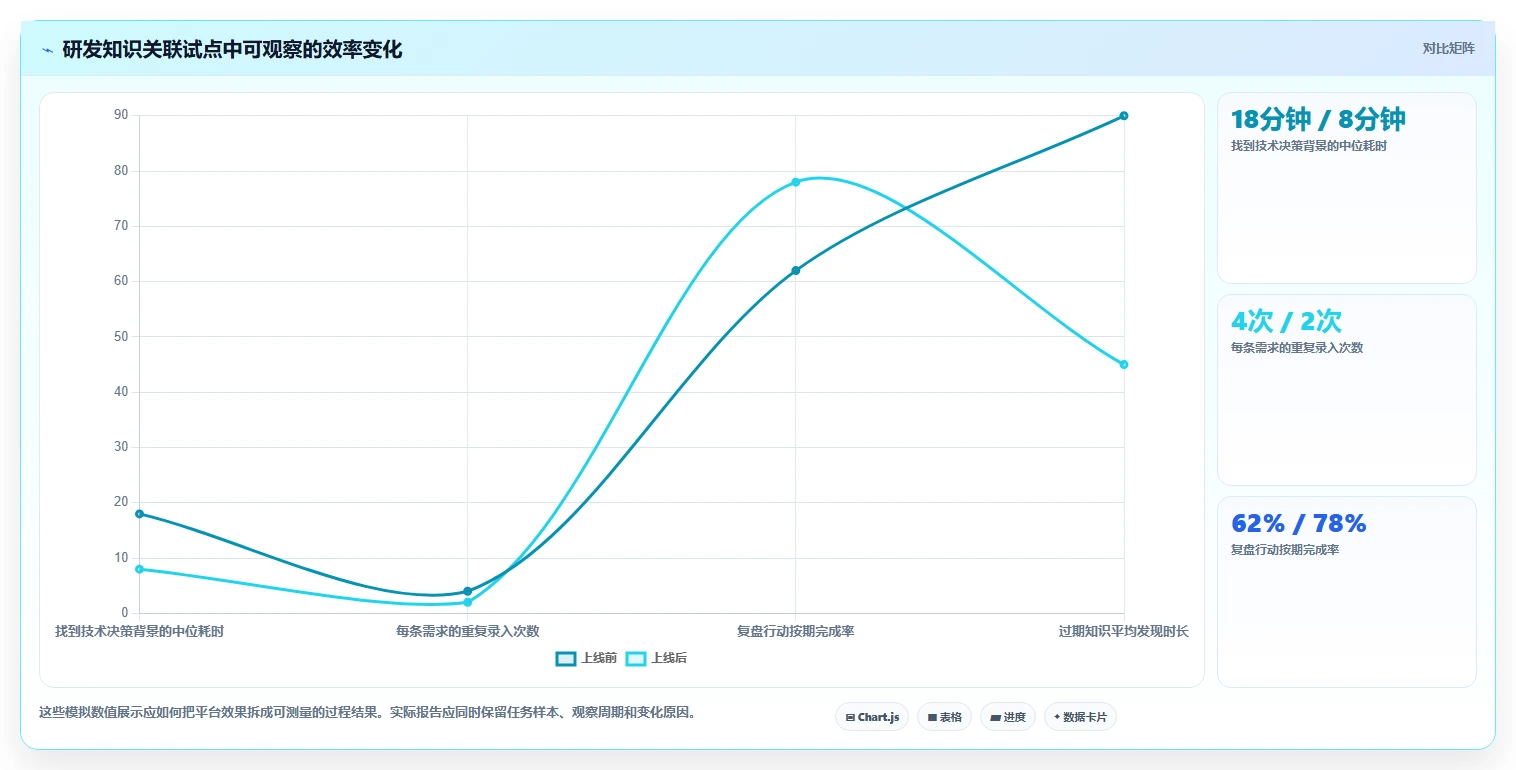Click the axis label 过期知识平均发现时长
The width and height of the screenshot is (1516, 770).
(1124, 631)
